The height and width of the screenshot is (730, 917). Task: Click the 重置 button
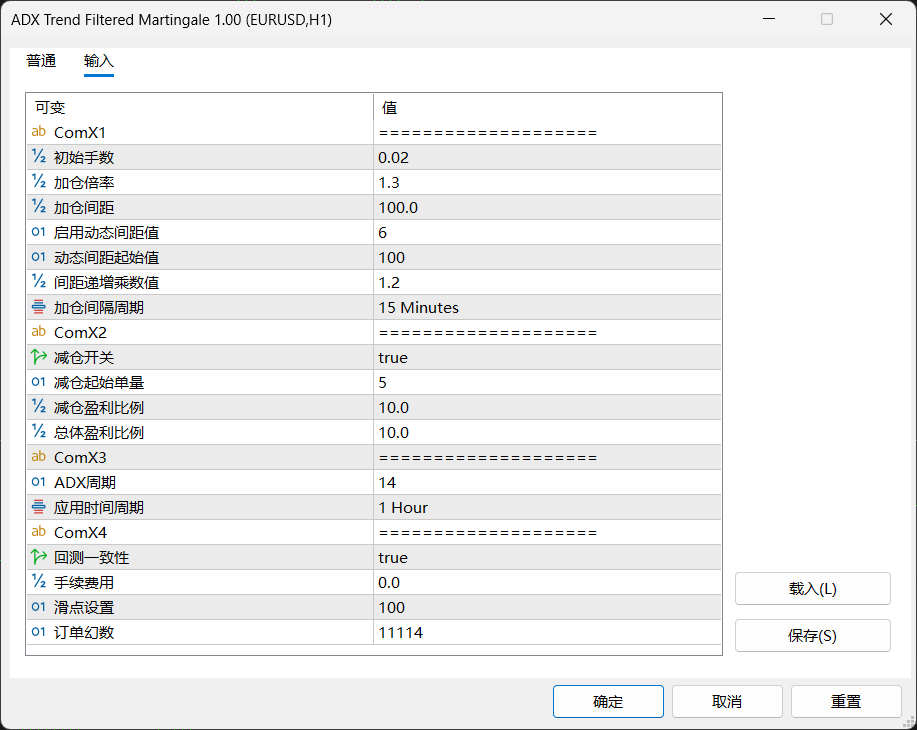click(x=846, y=701)
